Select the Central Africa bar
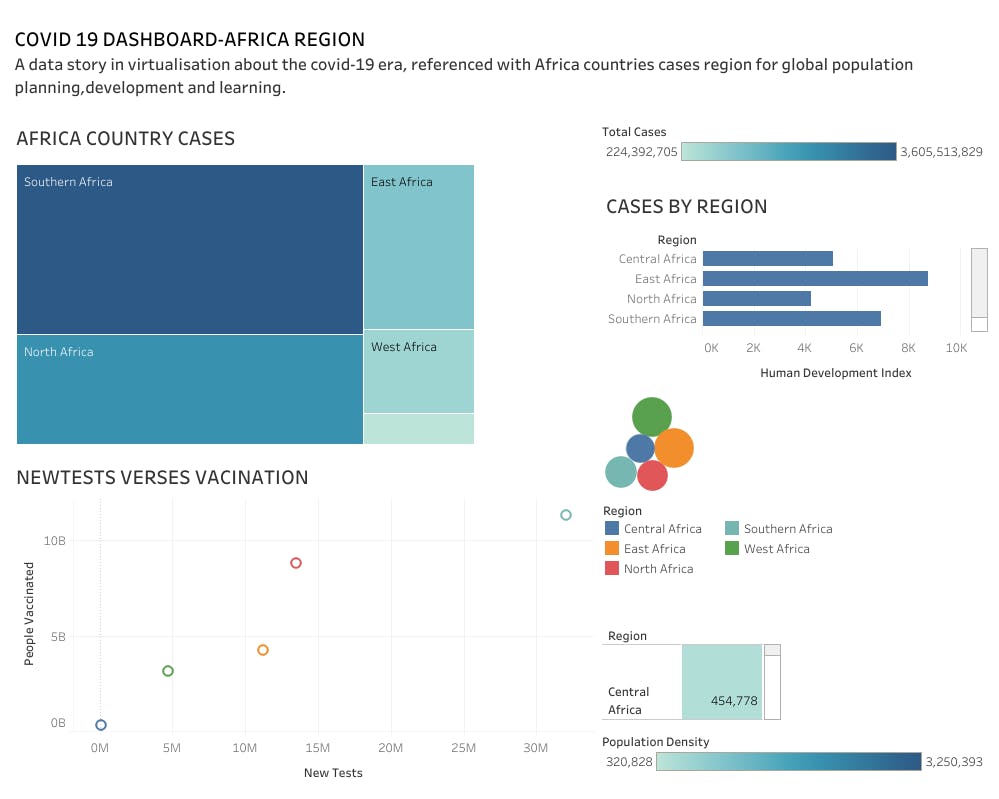The width and height of the screenshot is (999, 799). pyautogui.click(x=768, y=259)
